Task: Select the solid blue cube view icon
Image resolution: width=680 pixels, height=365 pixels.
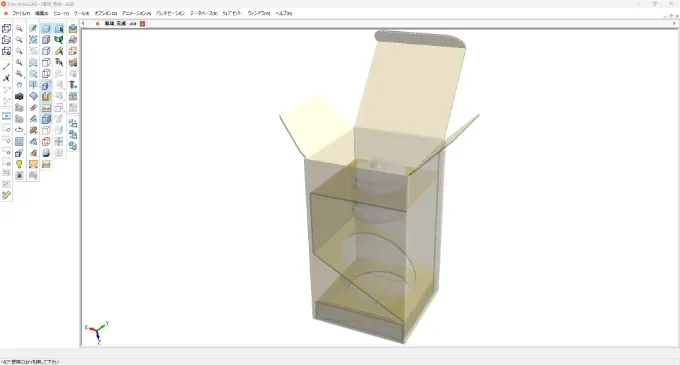Action: [46, 40]
